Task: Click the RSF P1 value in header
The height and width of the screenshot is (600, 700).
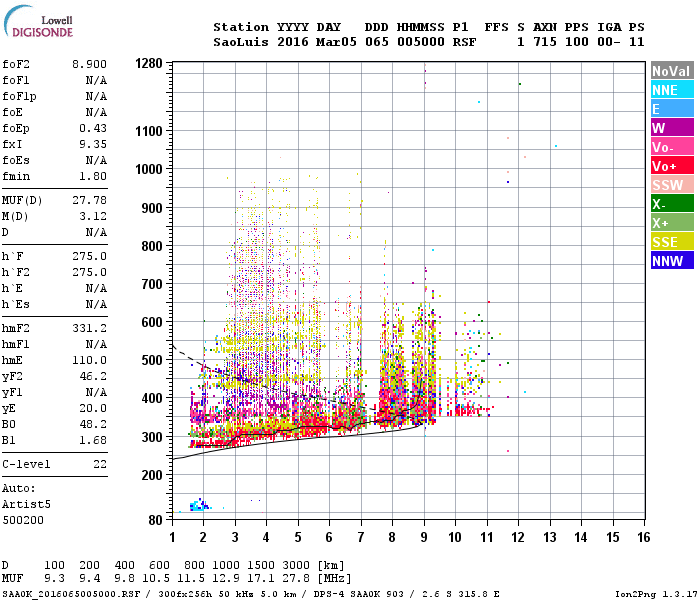Action: coord(464,42)
